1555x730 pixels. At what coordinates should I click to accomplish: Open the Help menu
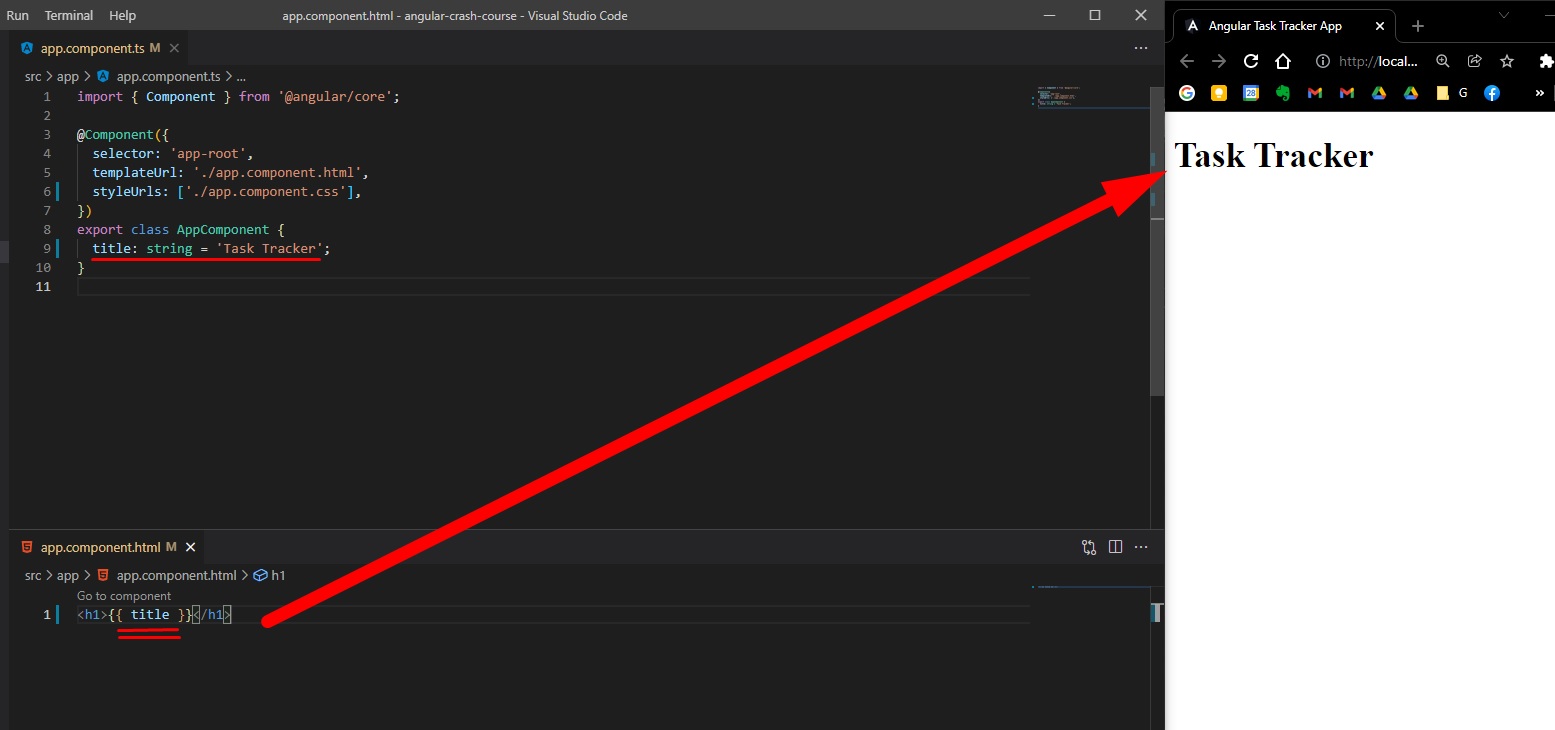(x=122, y=16)
